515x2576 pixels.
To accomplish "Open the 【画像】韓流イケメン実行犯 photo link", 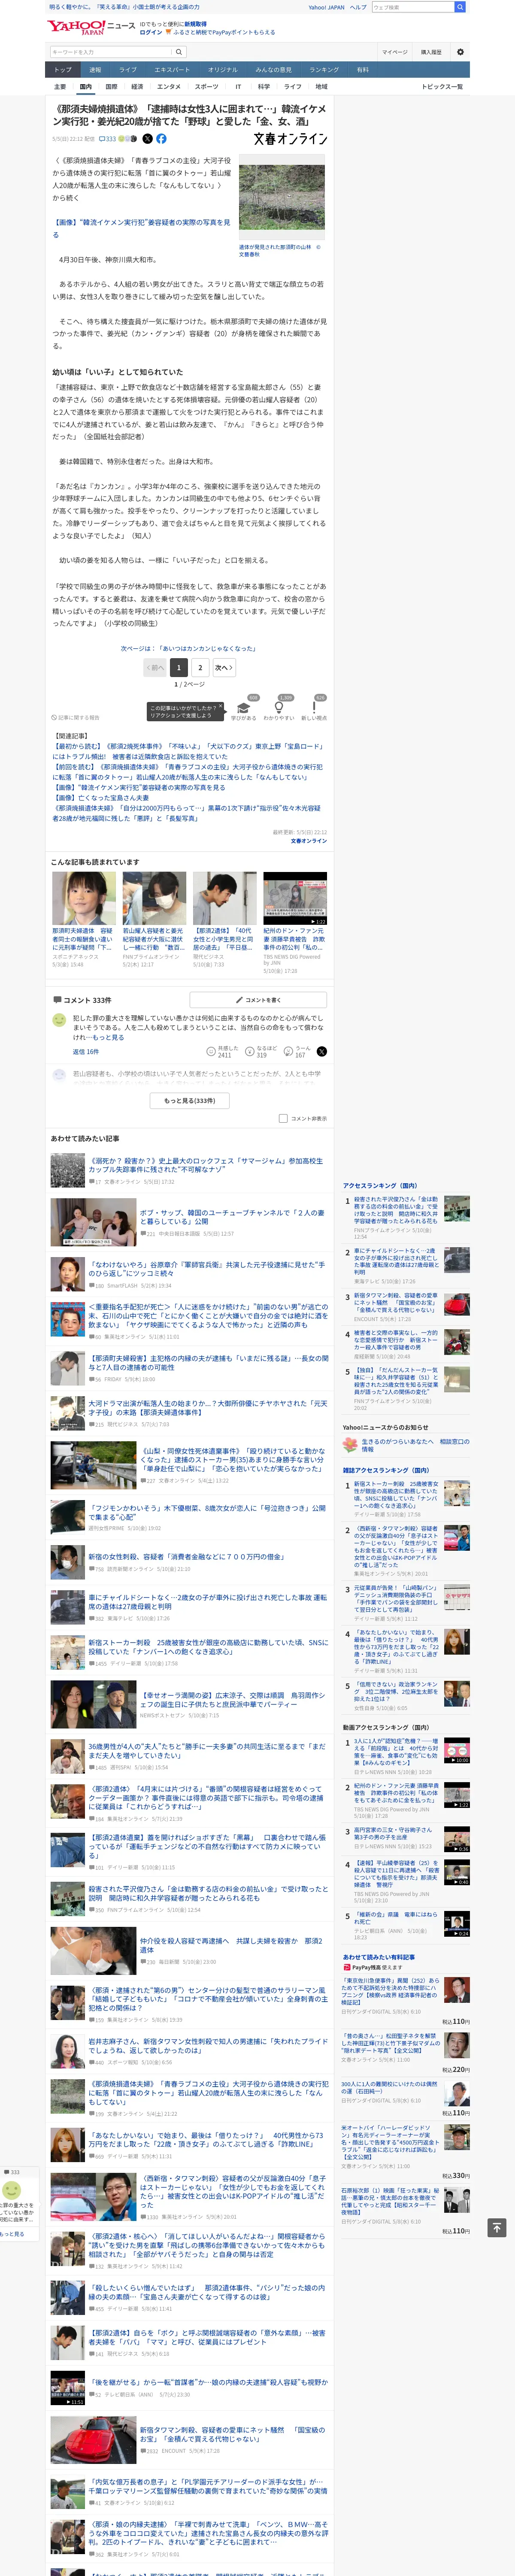I will coord(141,228).
